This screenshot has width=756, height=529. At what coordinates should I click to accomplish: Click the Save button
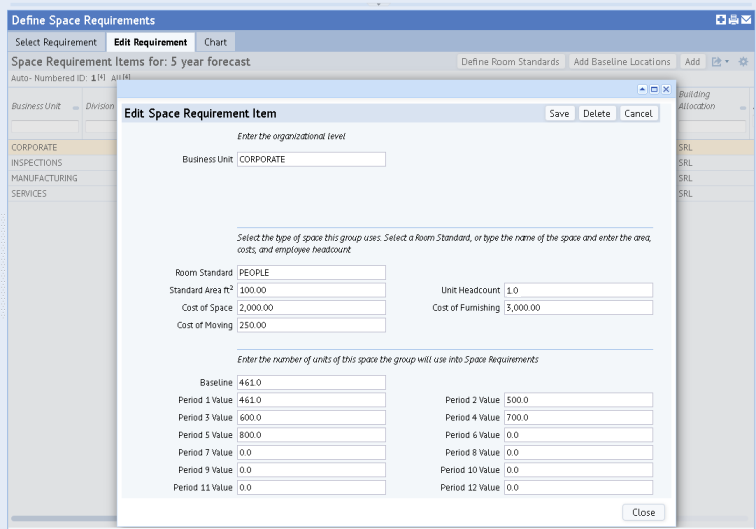(559, 114)
